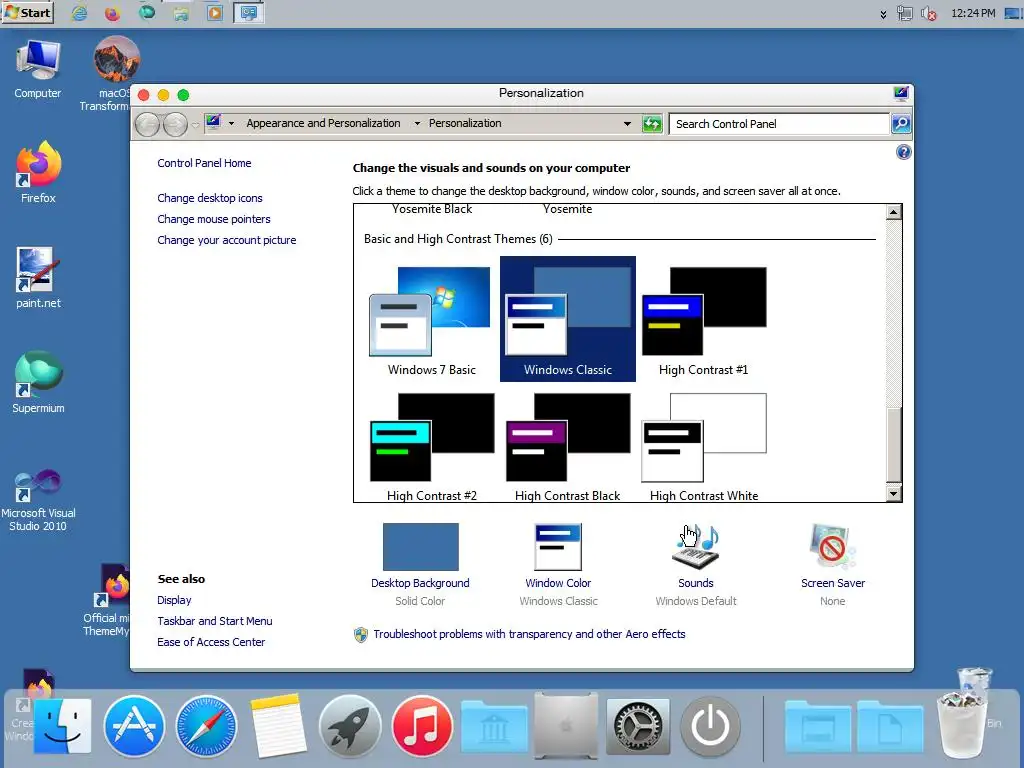The image size is (1024, 768).
Task: Open Windows Media Player taskbar icon
Action: (215, 13)
